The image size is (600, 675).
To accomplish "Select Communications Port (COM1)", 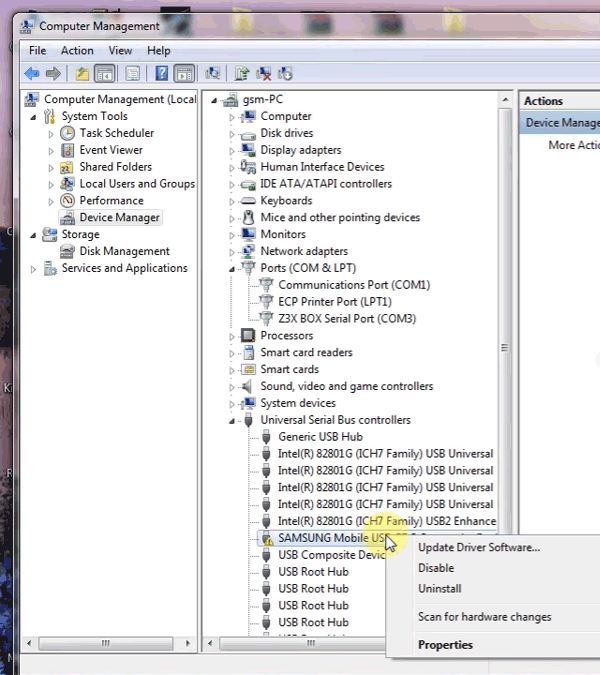I will 354,285.
